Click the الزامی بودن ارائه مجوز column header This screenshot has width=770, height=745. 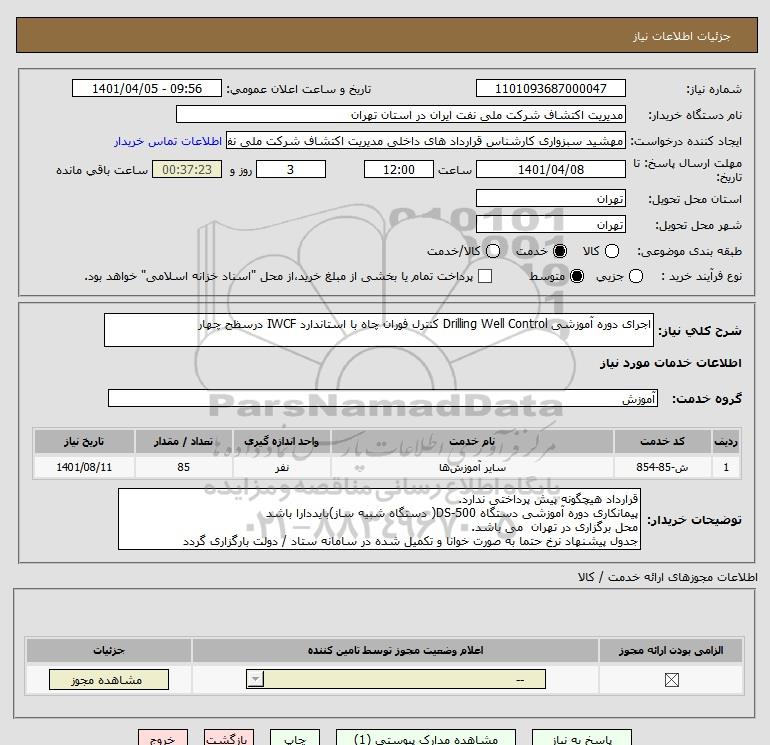coord(671,650)
